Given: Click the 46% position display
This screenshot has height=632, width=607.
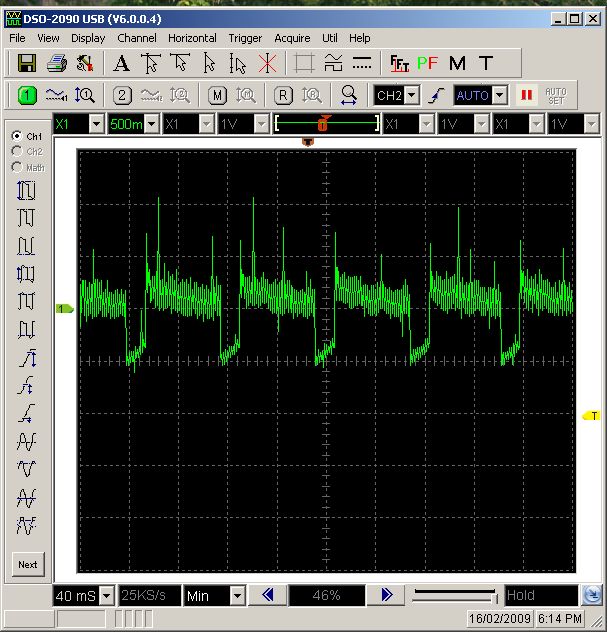Looking at the screenshot, I should tap(327, 595).
